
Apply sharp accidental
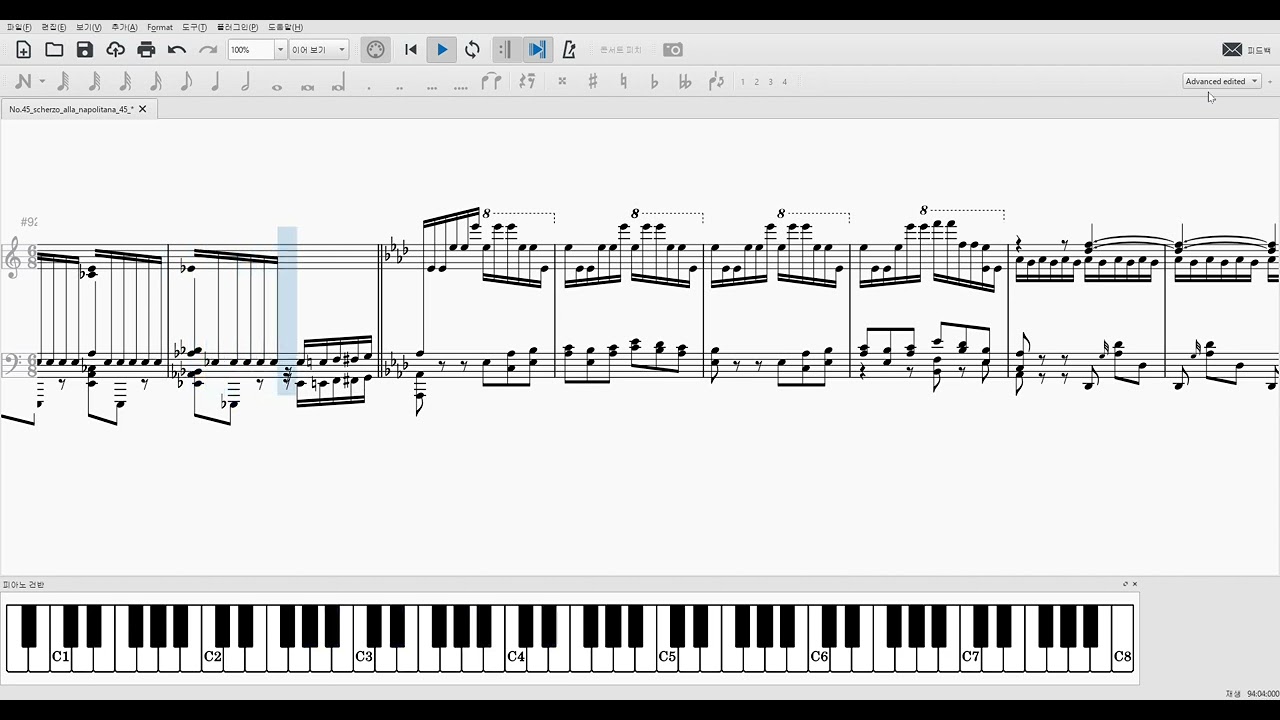593,82
